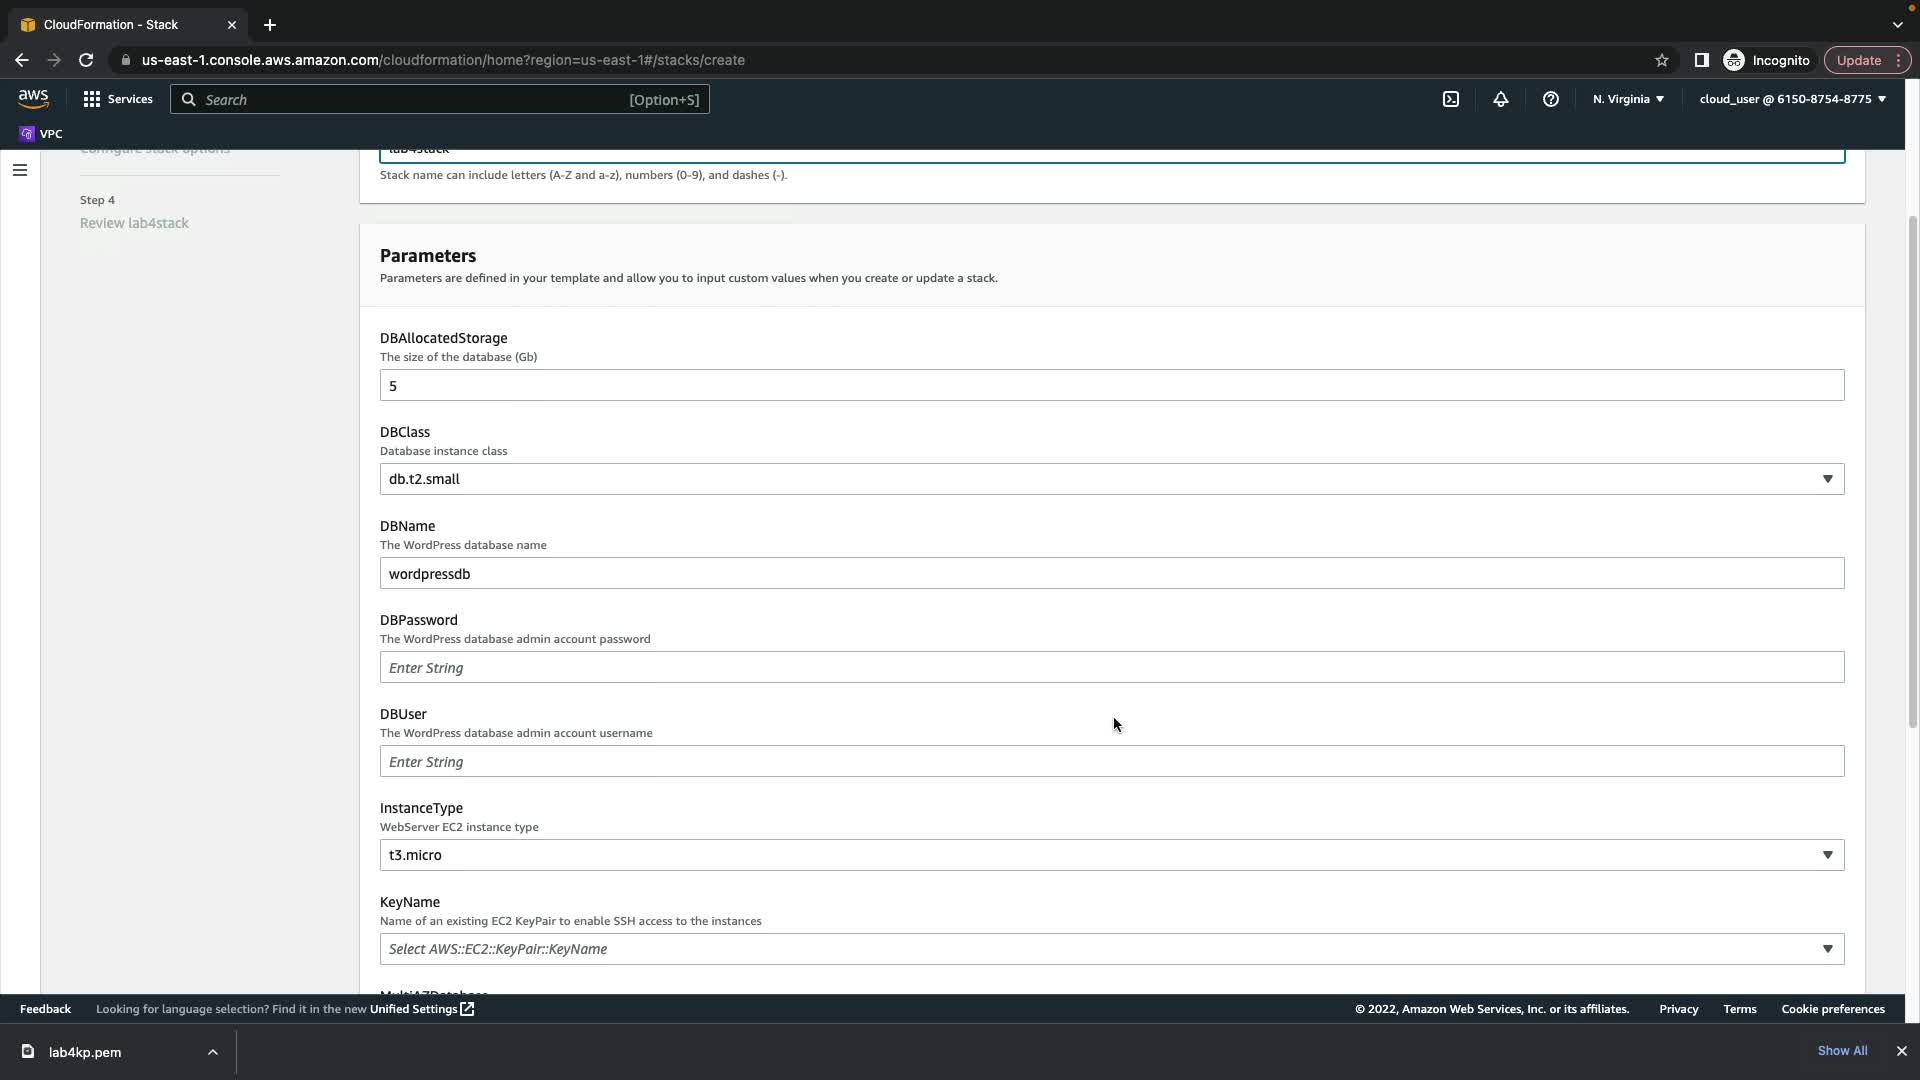Select the CloudFormation - Stack browser tab
Image resolution: width=1920 pixels, height=1080 pixels.
tap(111, 24)
